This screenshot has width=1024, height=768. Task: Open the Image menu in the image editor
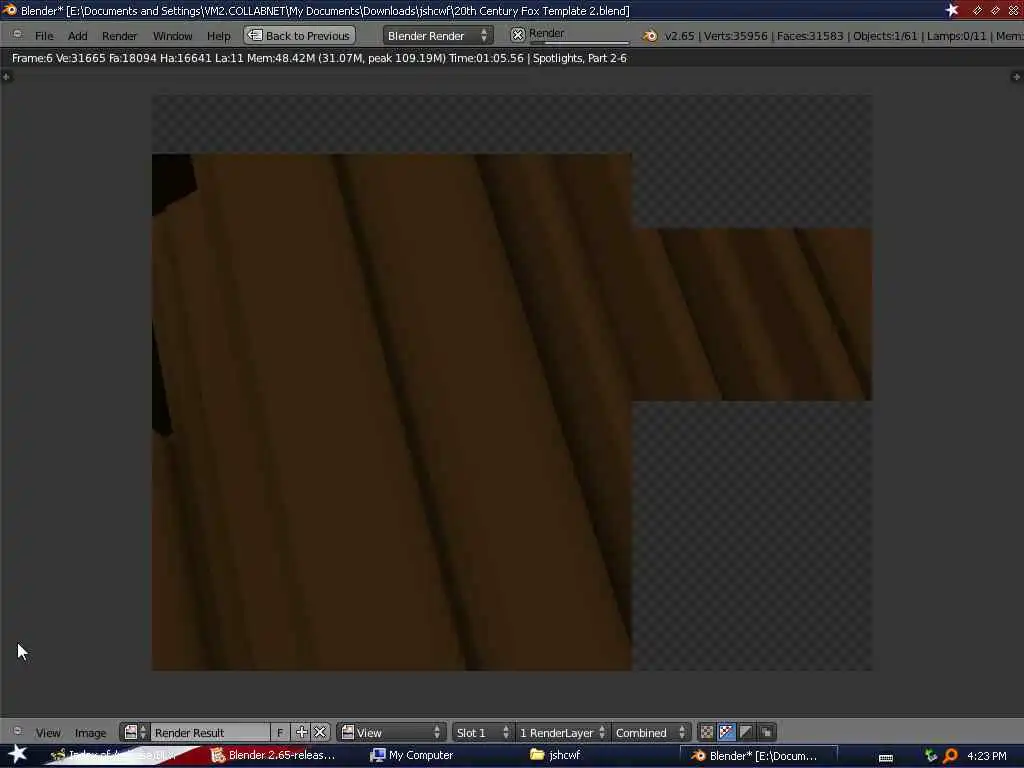(90, 733)
